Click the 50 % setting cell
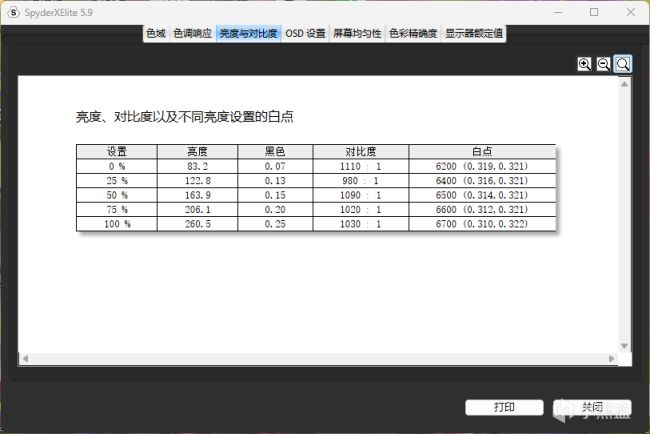Image resolution: width=650 pixels, height=434 pixels. [117, 195]
